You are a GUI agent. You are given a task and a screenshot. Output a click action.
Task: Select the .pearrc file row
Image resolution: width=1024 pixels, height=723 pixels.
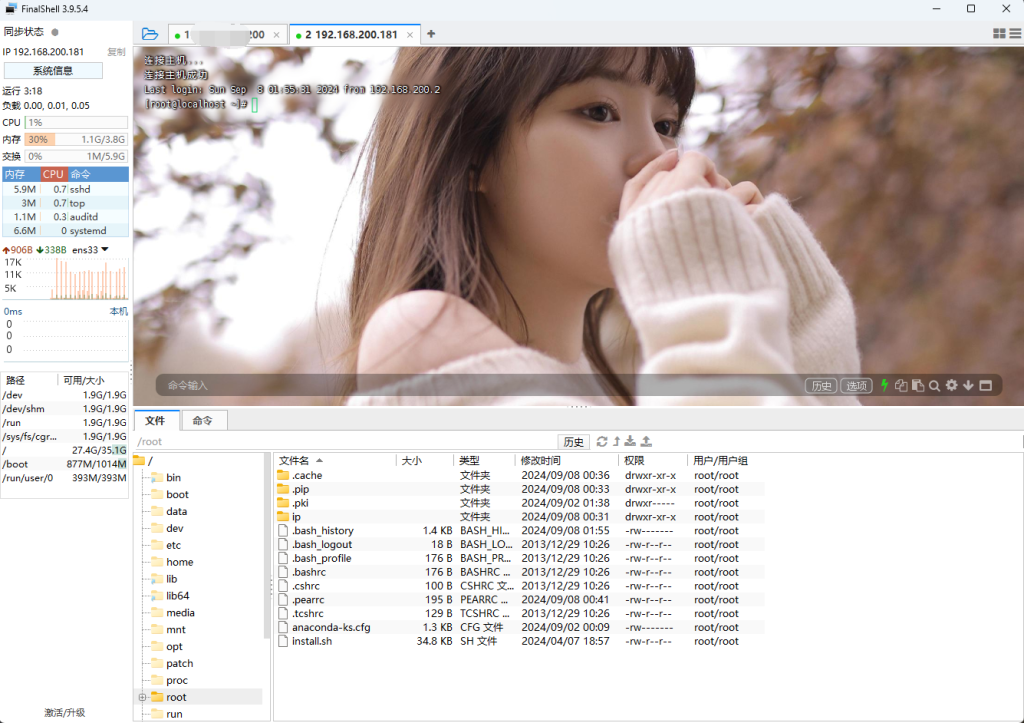pos(519,600)
